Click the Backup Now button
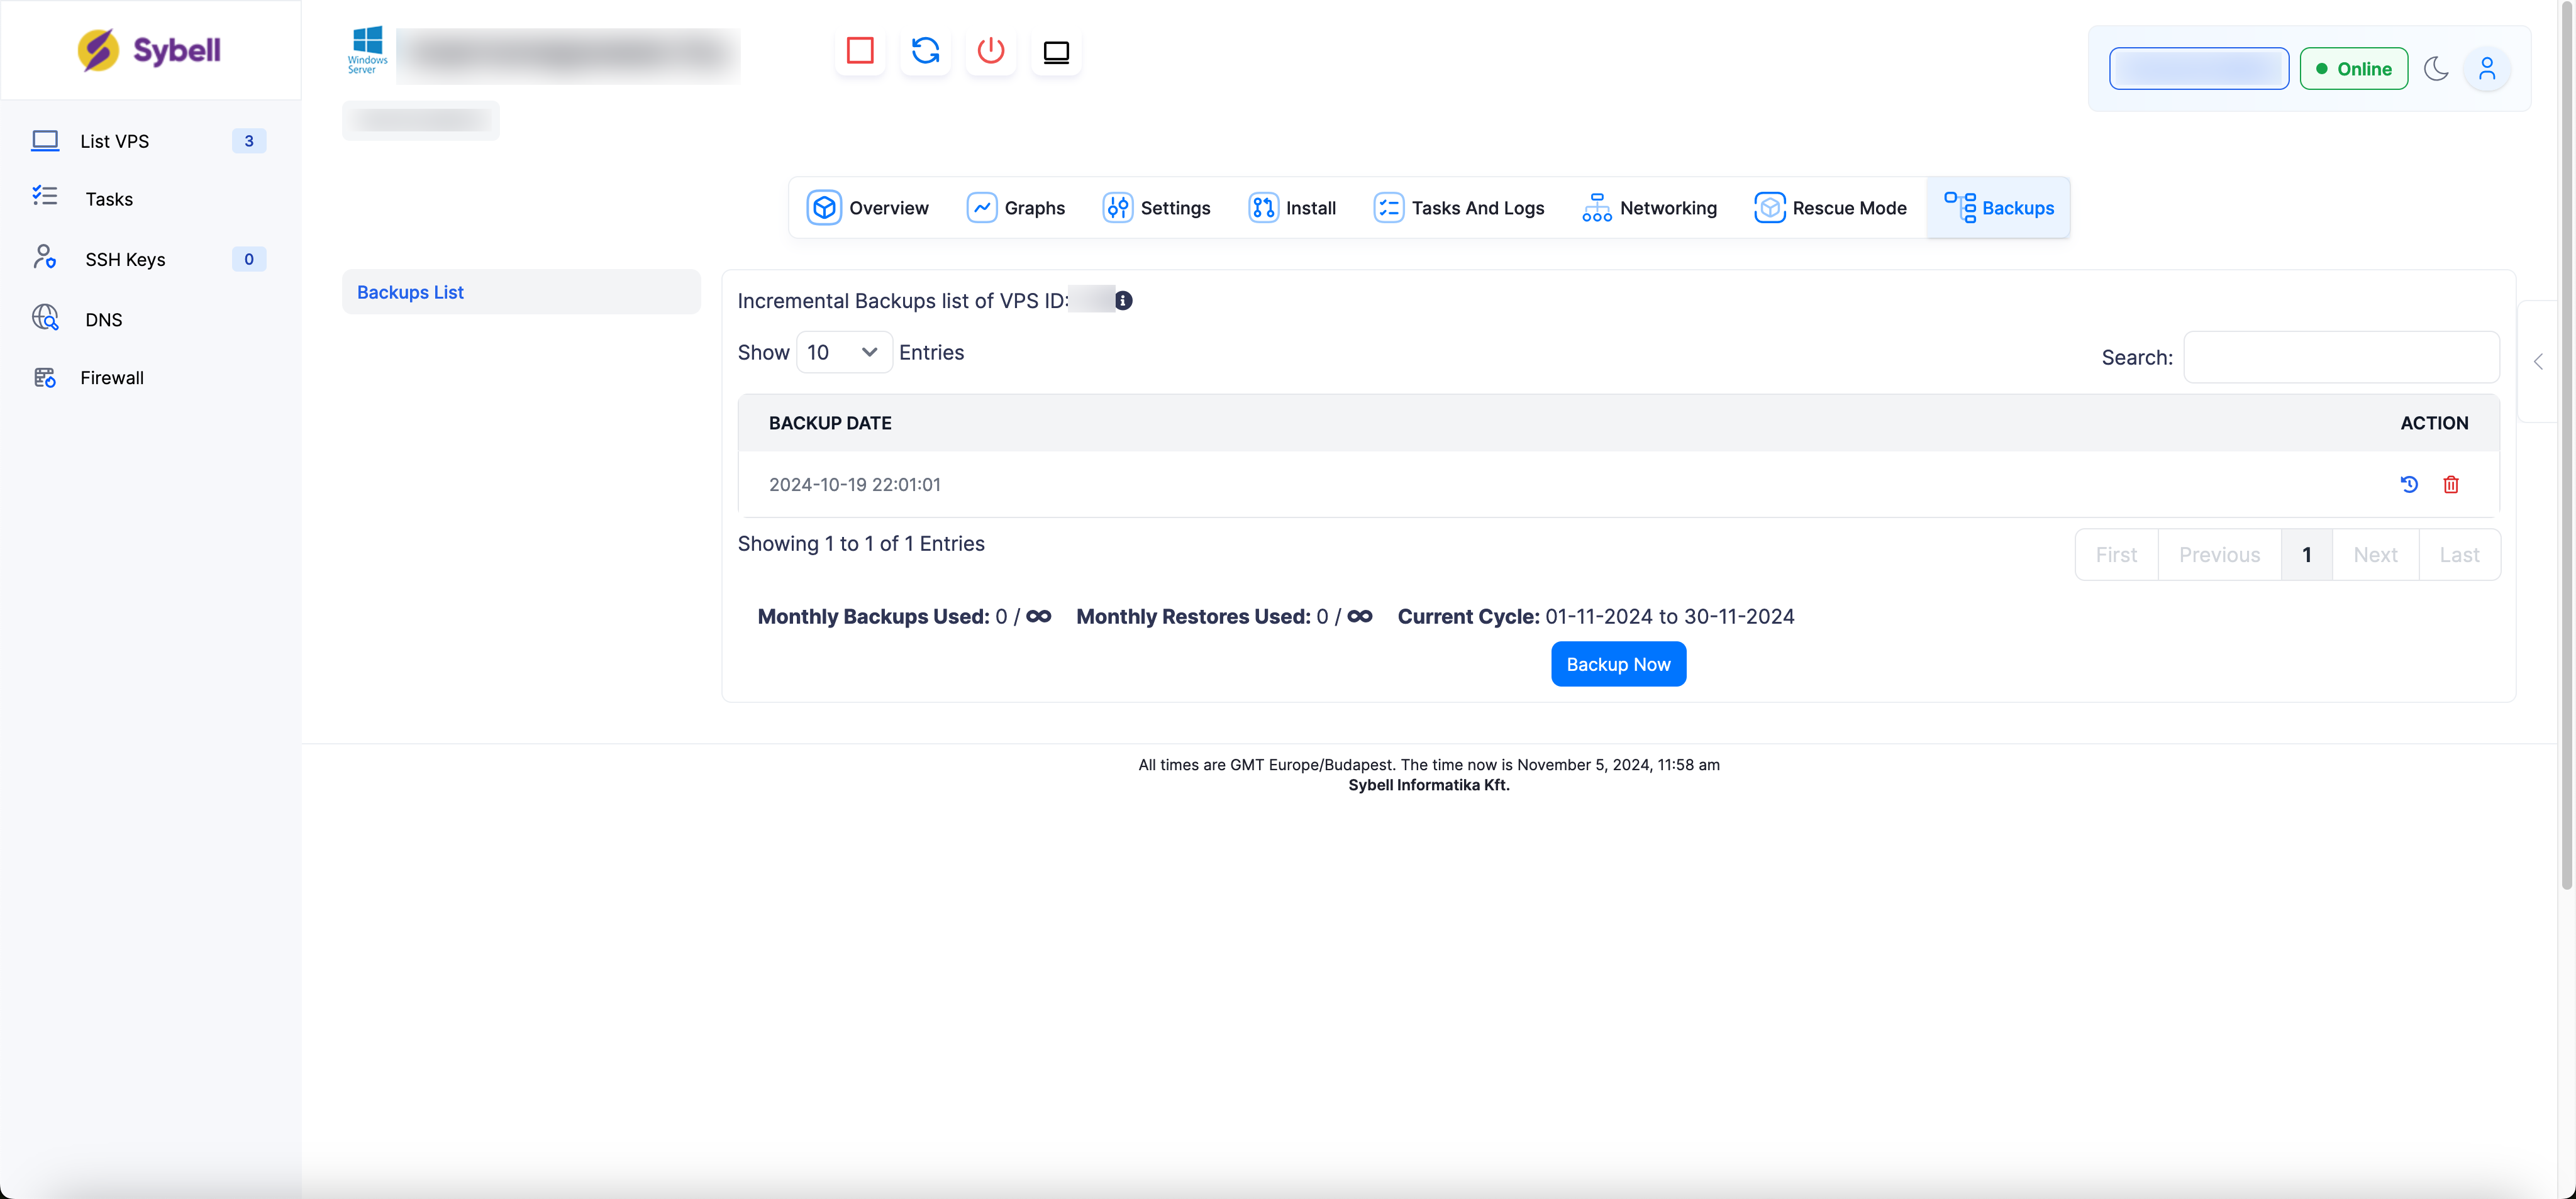 coord(1617,664)
